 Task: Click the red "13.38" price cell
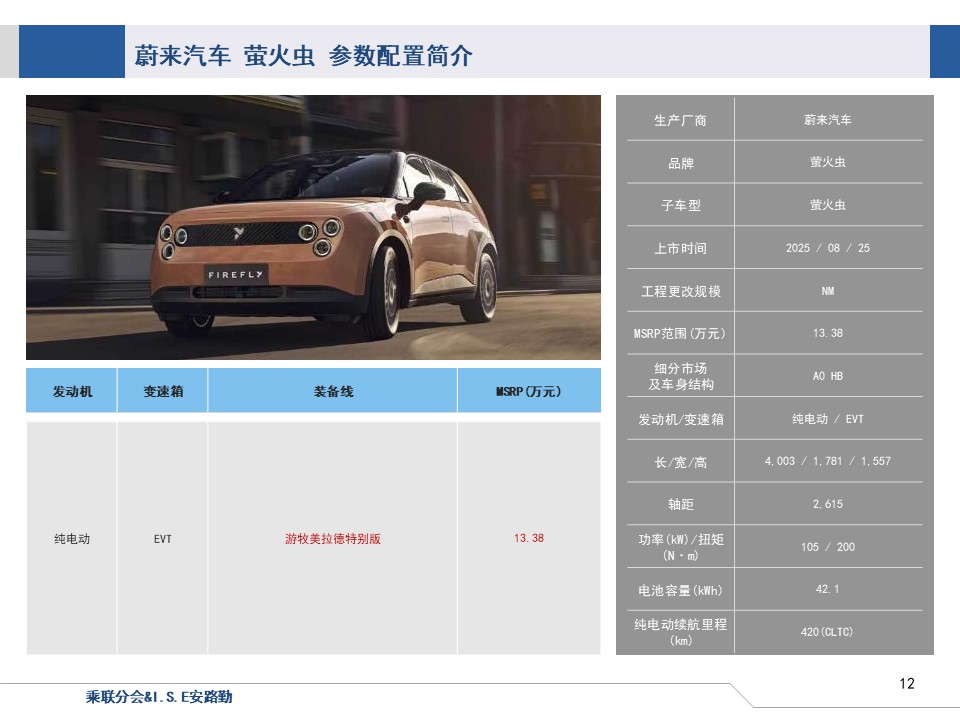click(x=529, y=538)
